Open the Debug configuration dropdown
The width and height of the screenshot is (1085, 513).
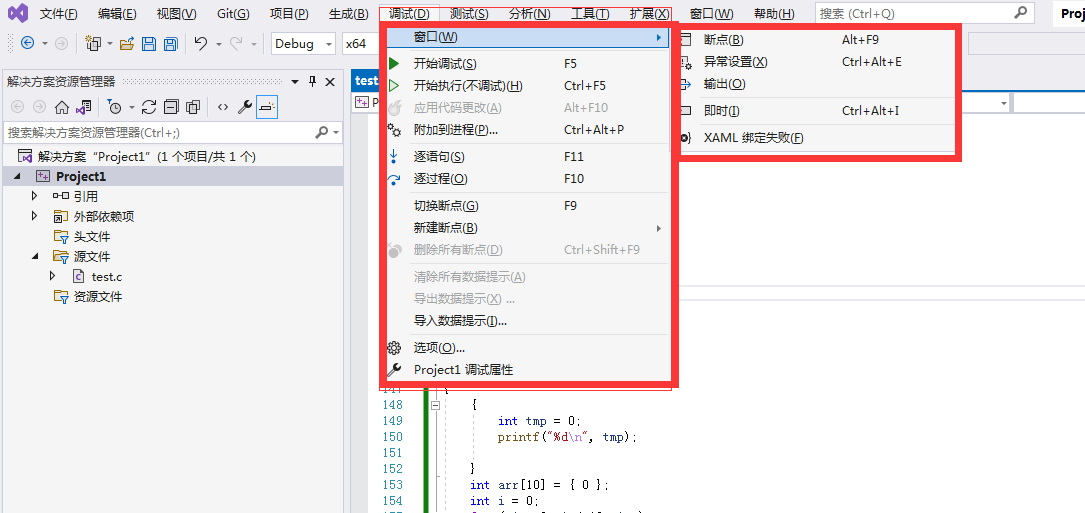pyautogui.click(x=303, y=44)
